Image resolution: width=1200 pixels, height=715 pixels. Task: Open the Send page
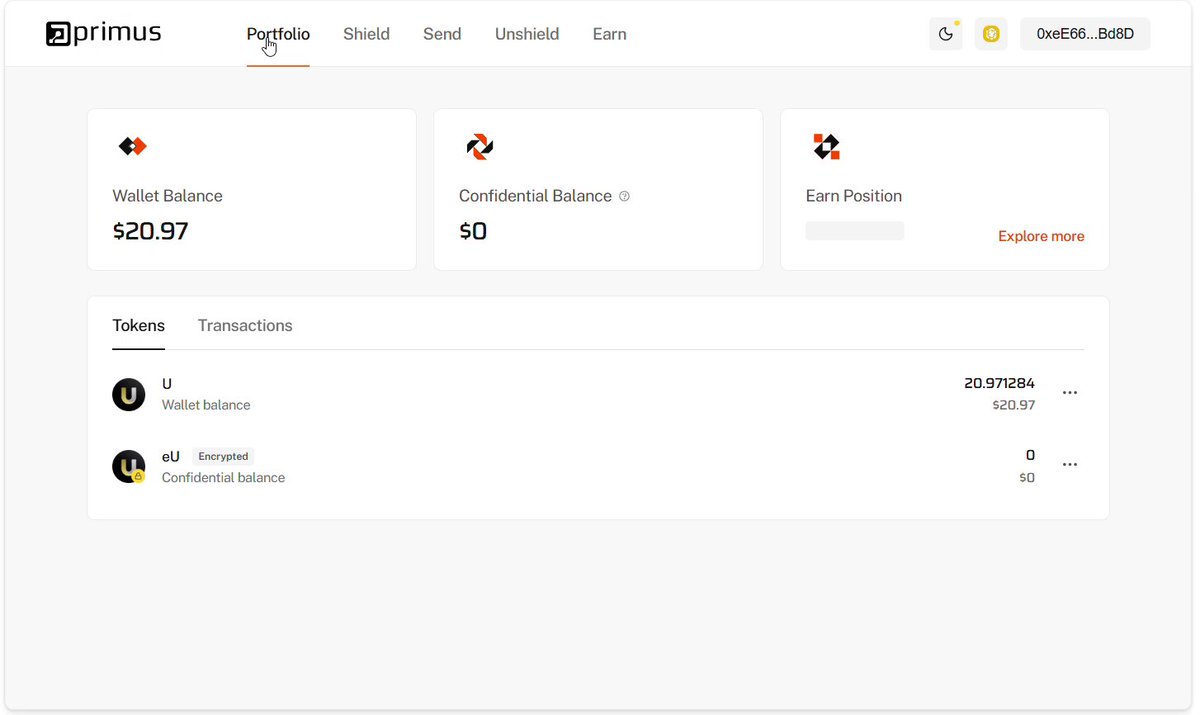[442, 34]
